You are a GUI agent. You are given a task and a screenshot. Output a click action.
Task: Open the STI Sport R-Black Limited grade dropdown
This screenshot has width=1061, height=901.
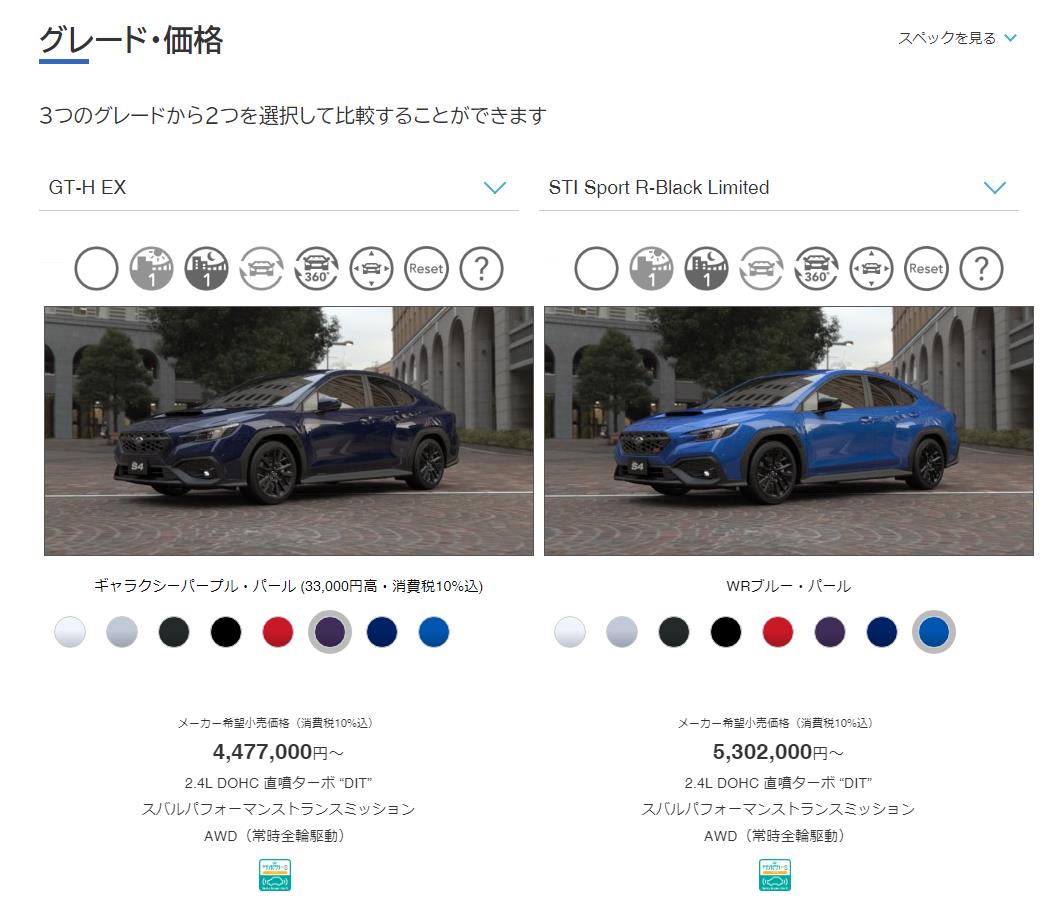(x=779, y=187)
